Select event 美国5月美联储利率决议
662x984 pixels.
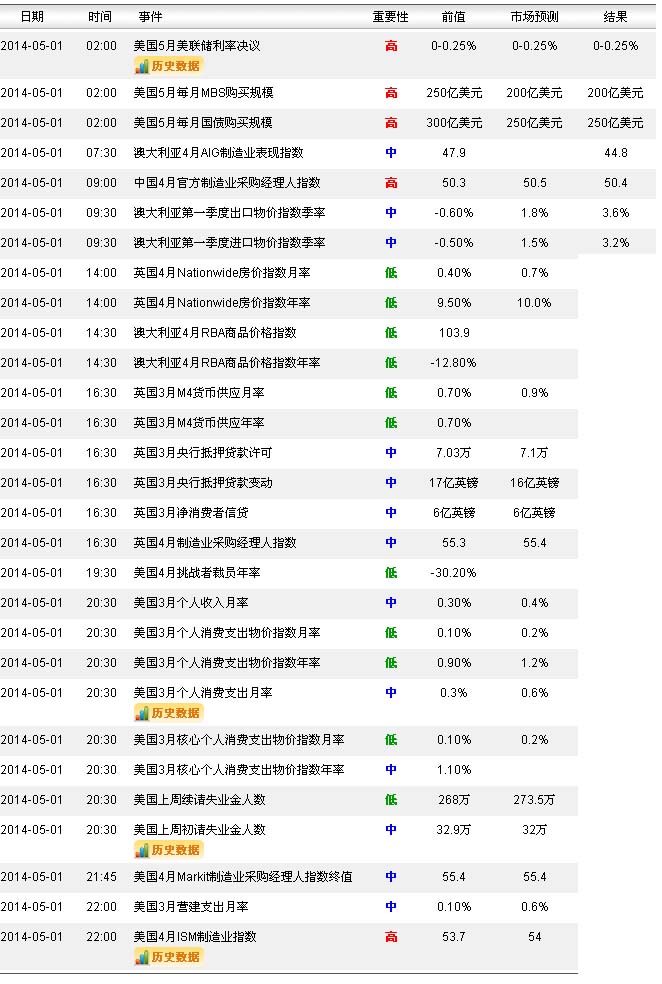tap(197, 46)
